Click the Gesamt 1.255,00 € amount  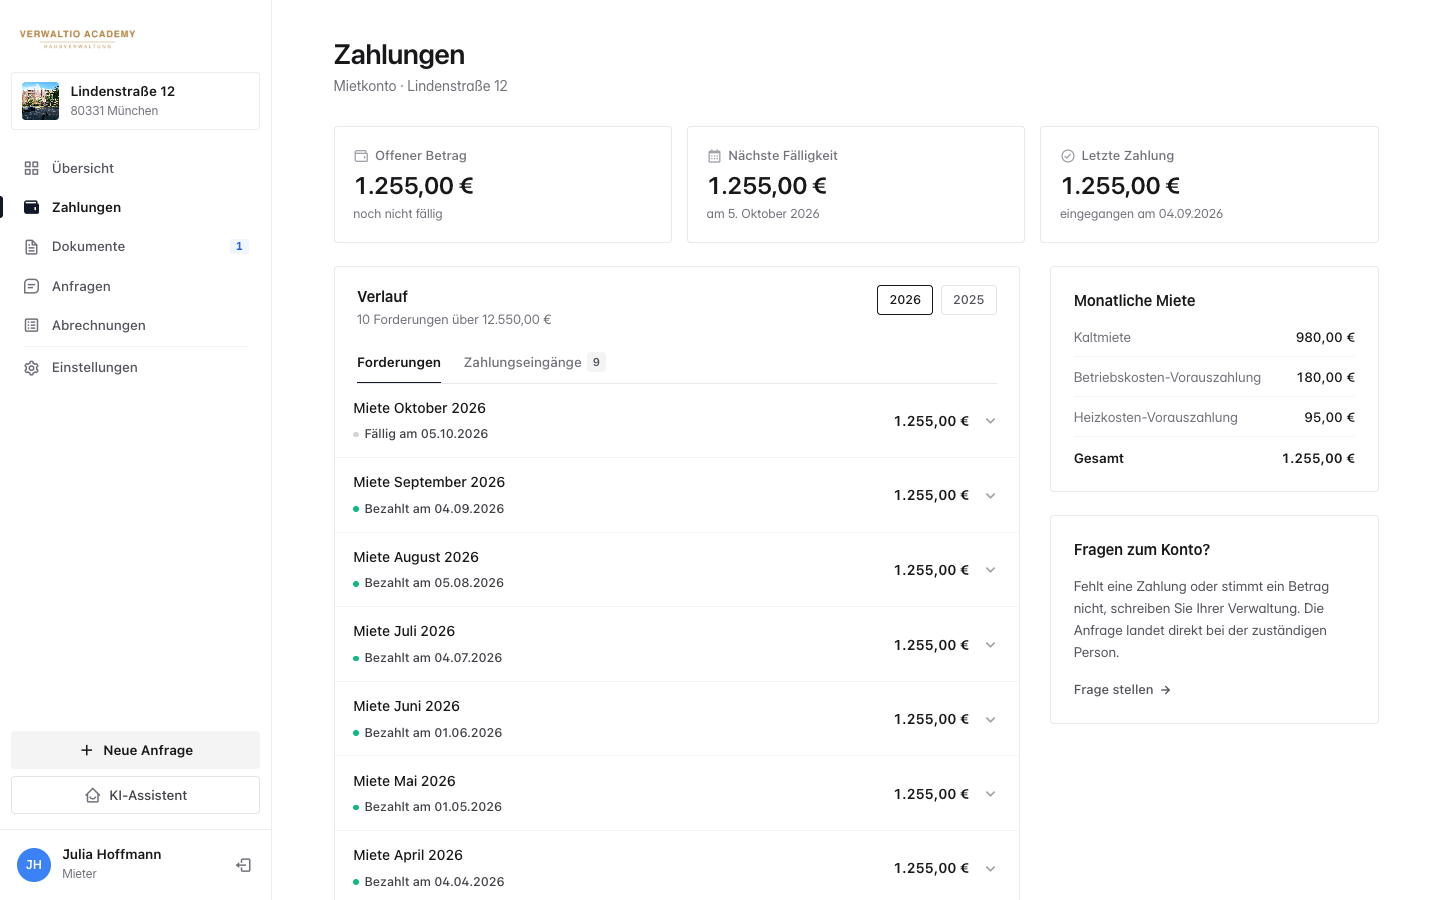click(1318, 458)
